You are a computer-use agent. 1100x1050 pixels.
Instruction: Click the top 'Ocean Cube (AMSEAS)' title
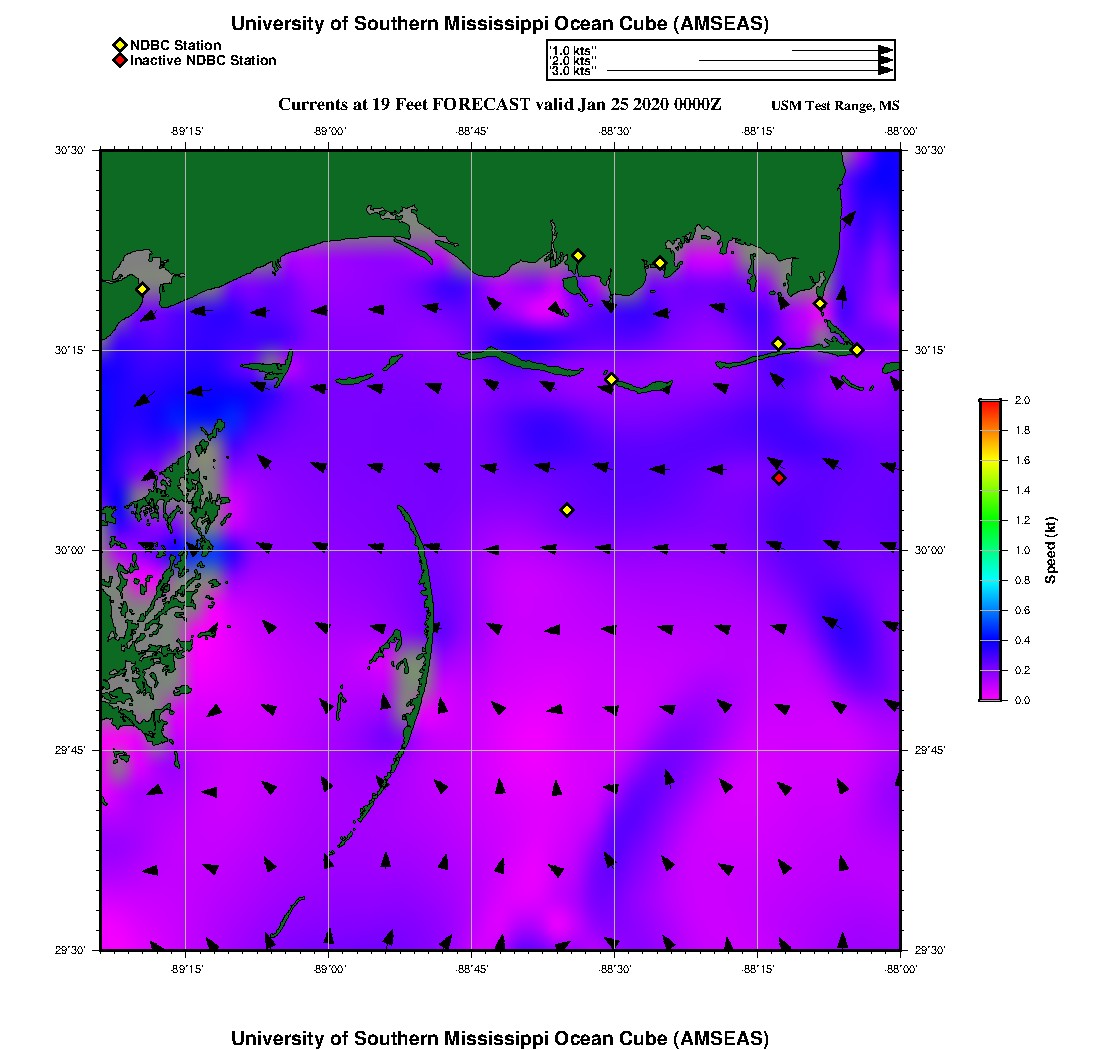(500, 23)
